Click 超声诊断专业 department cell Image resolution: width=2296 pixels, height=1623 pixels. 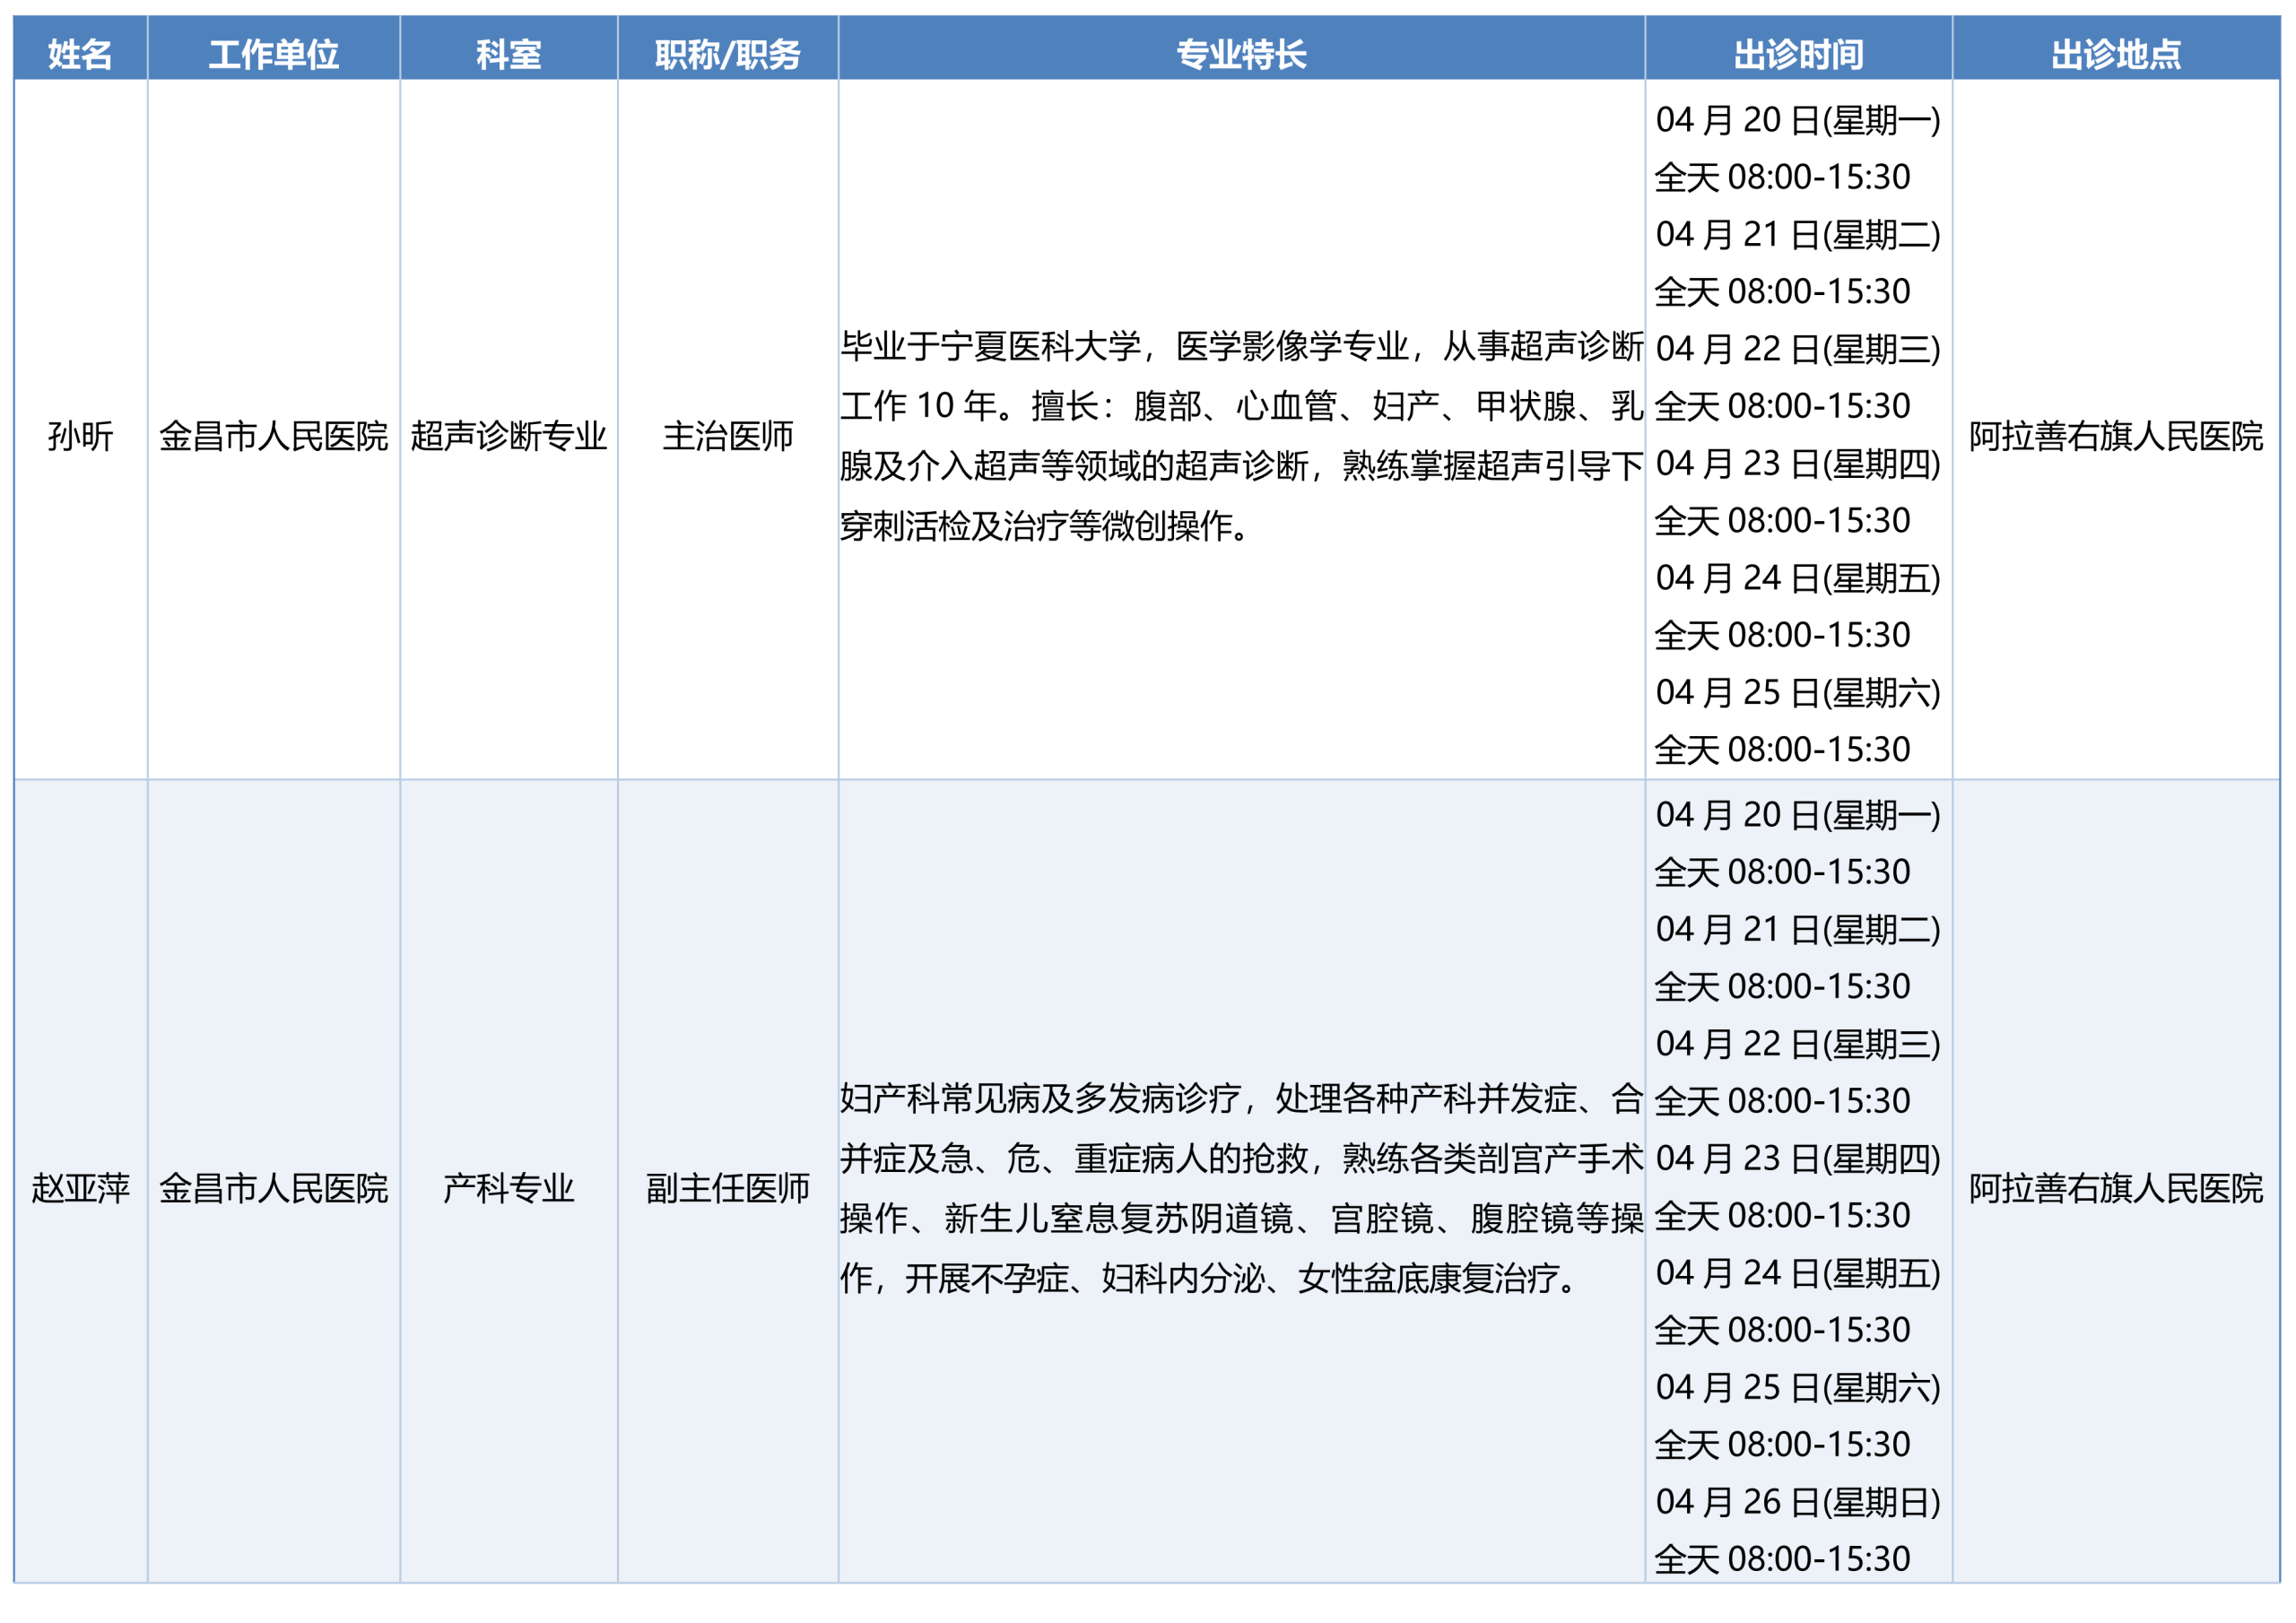508,436
